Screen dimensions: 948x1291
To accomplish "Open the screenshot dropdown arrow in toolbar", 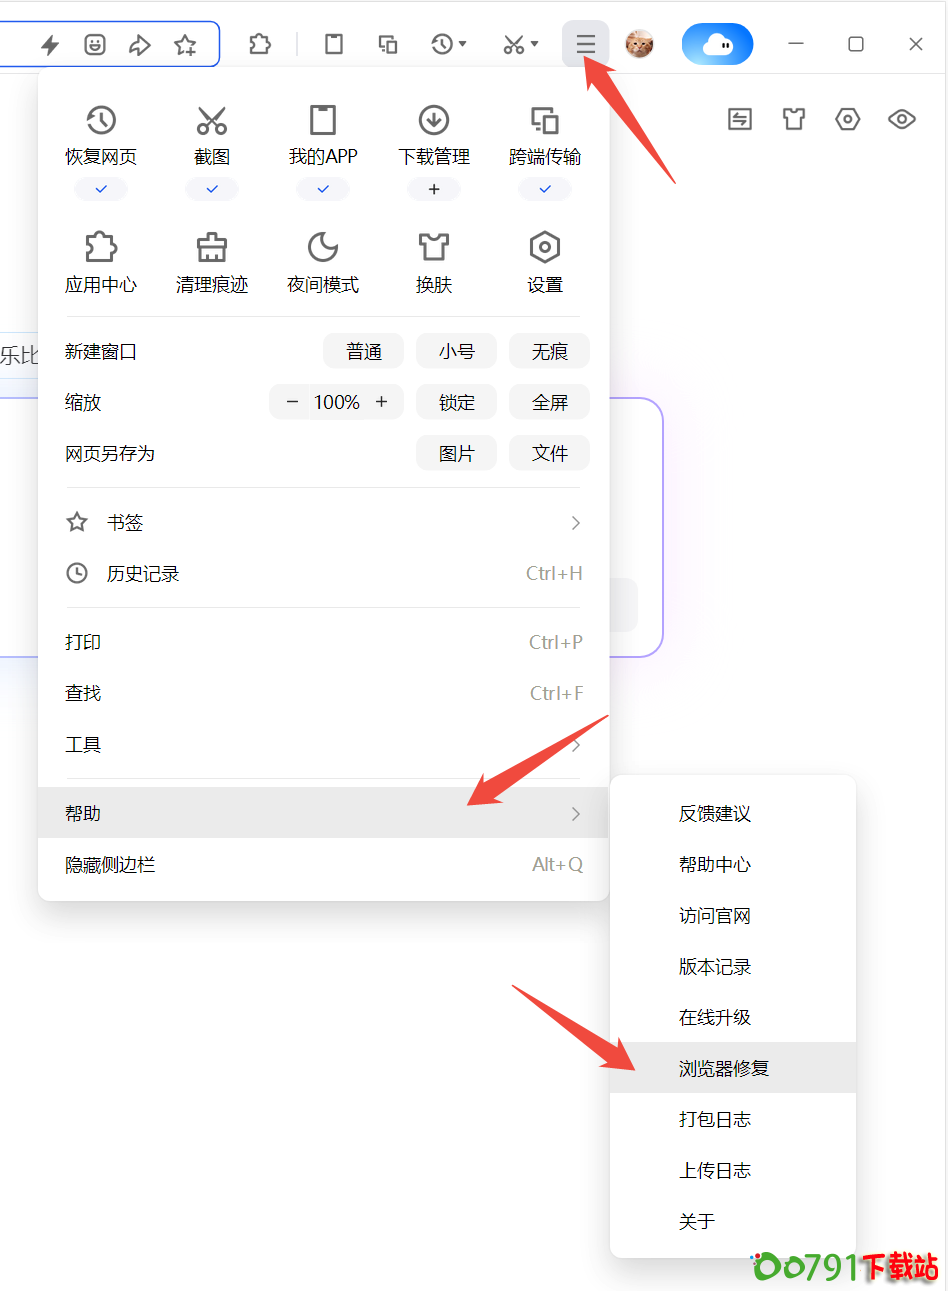I will pyautogui.click(x=535, y=44).
